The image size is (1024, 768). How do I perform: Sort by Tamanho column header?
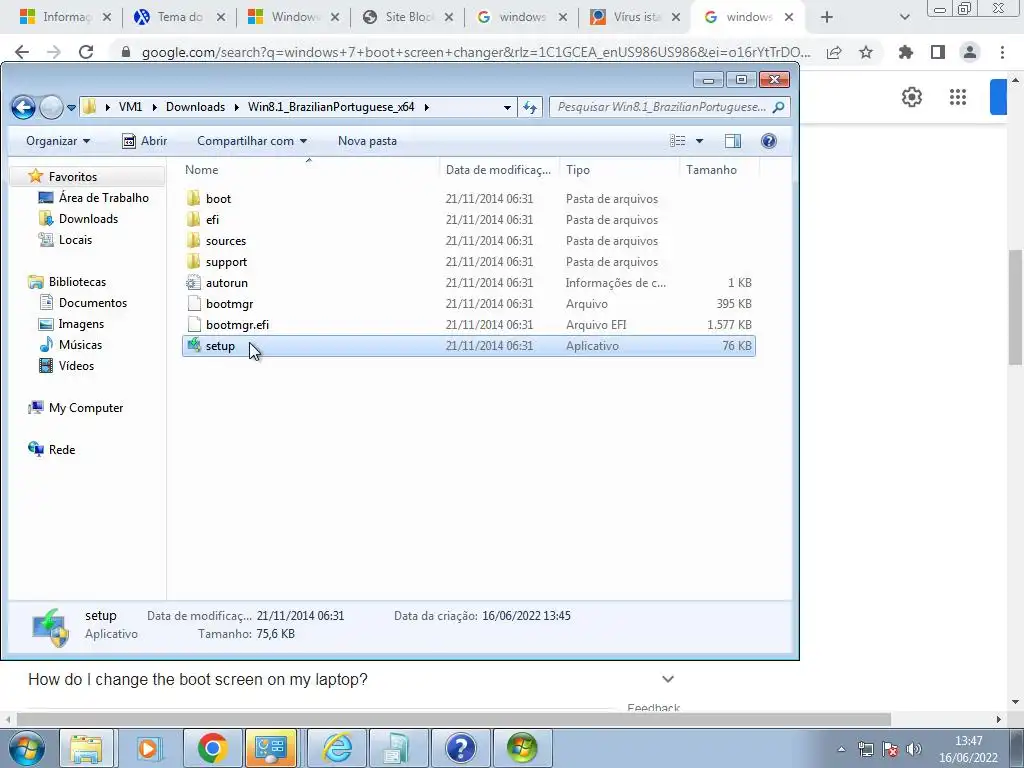coord(719,170)
